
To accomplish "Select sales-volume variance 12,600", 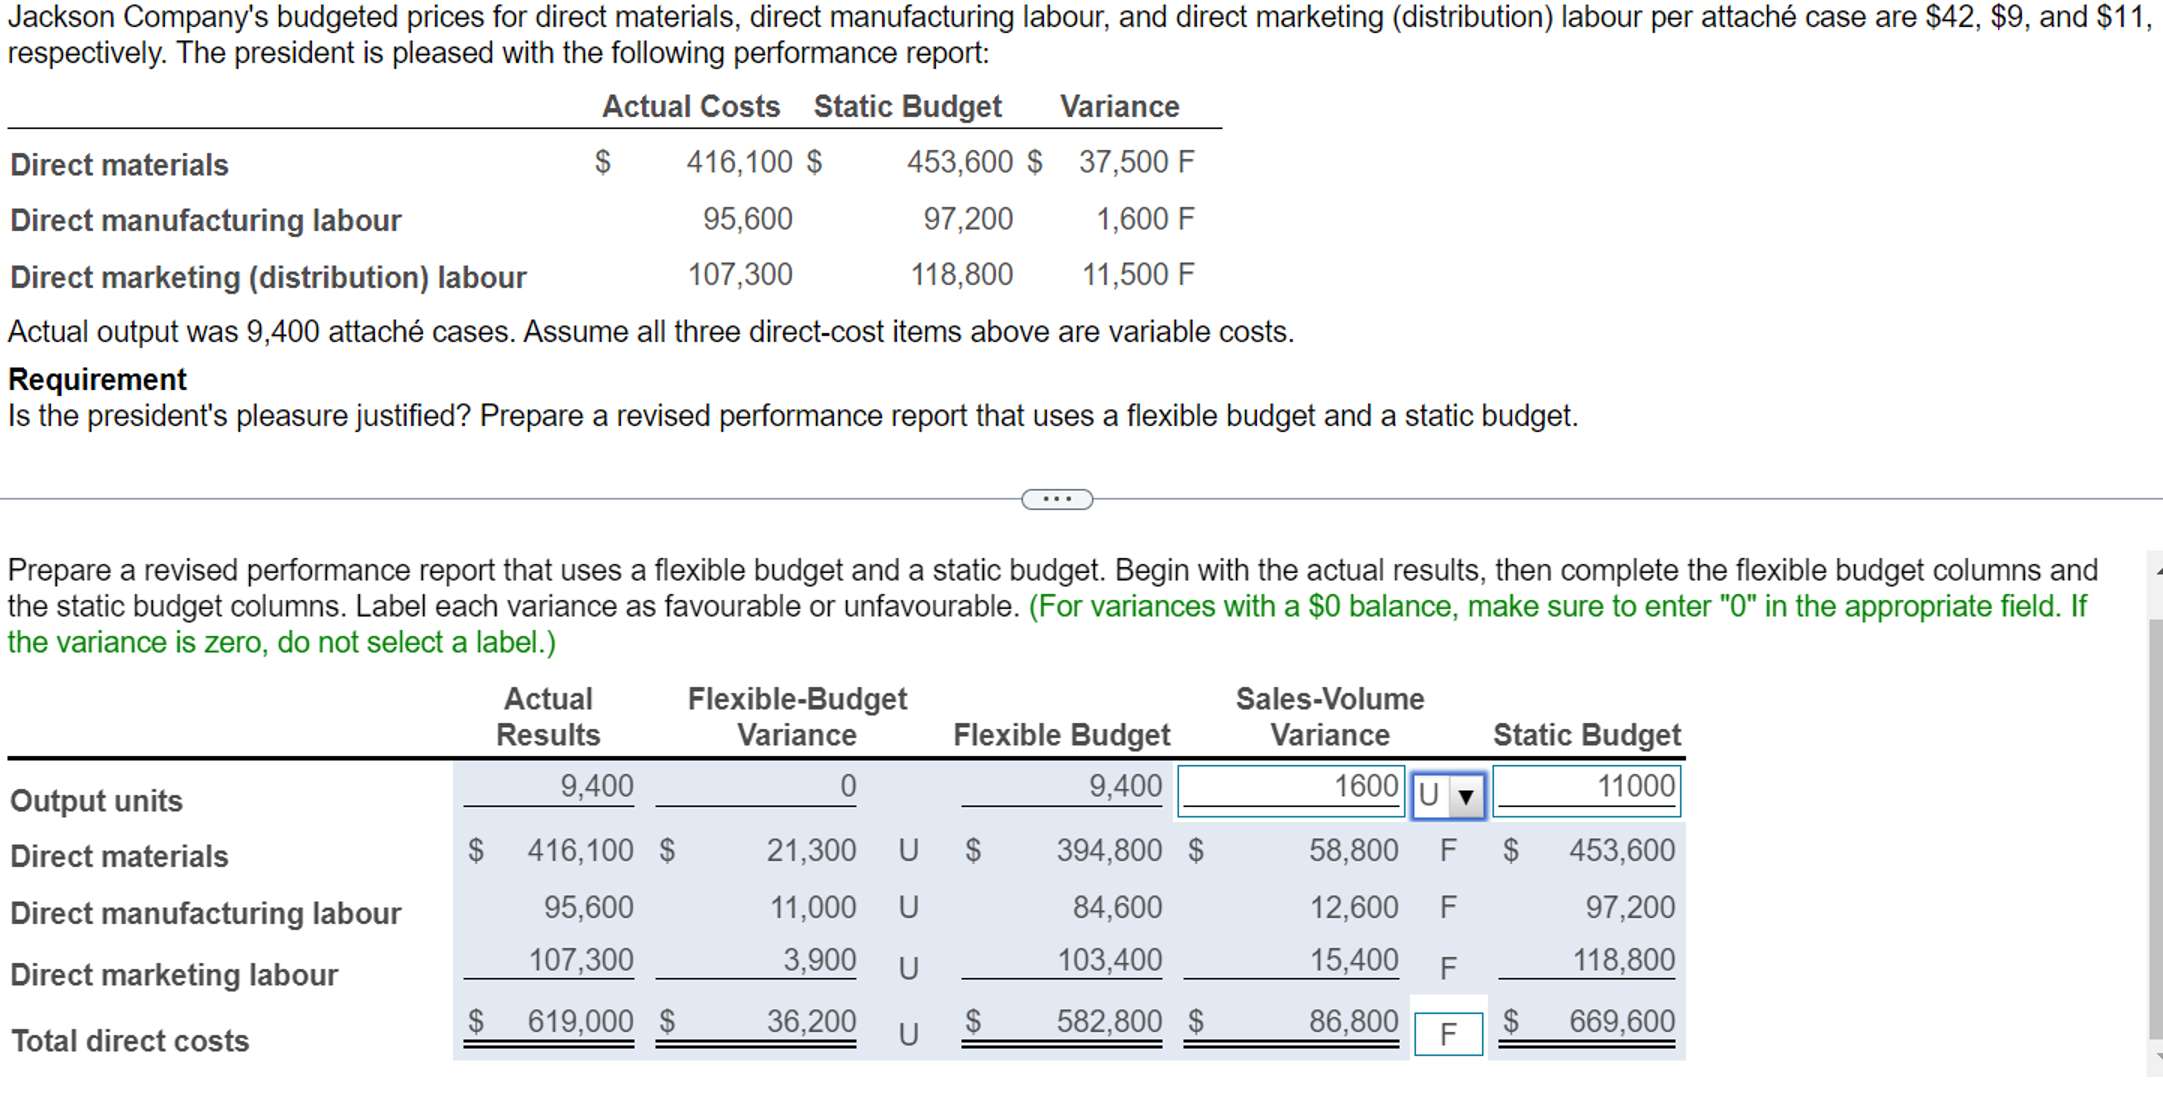I will [x=1354, y=908].
